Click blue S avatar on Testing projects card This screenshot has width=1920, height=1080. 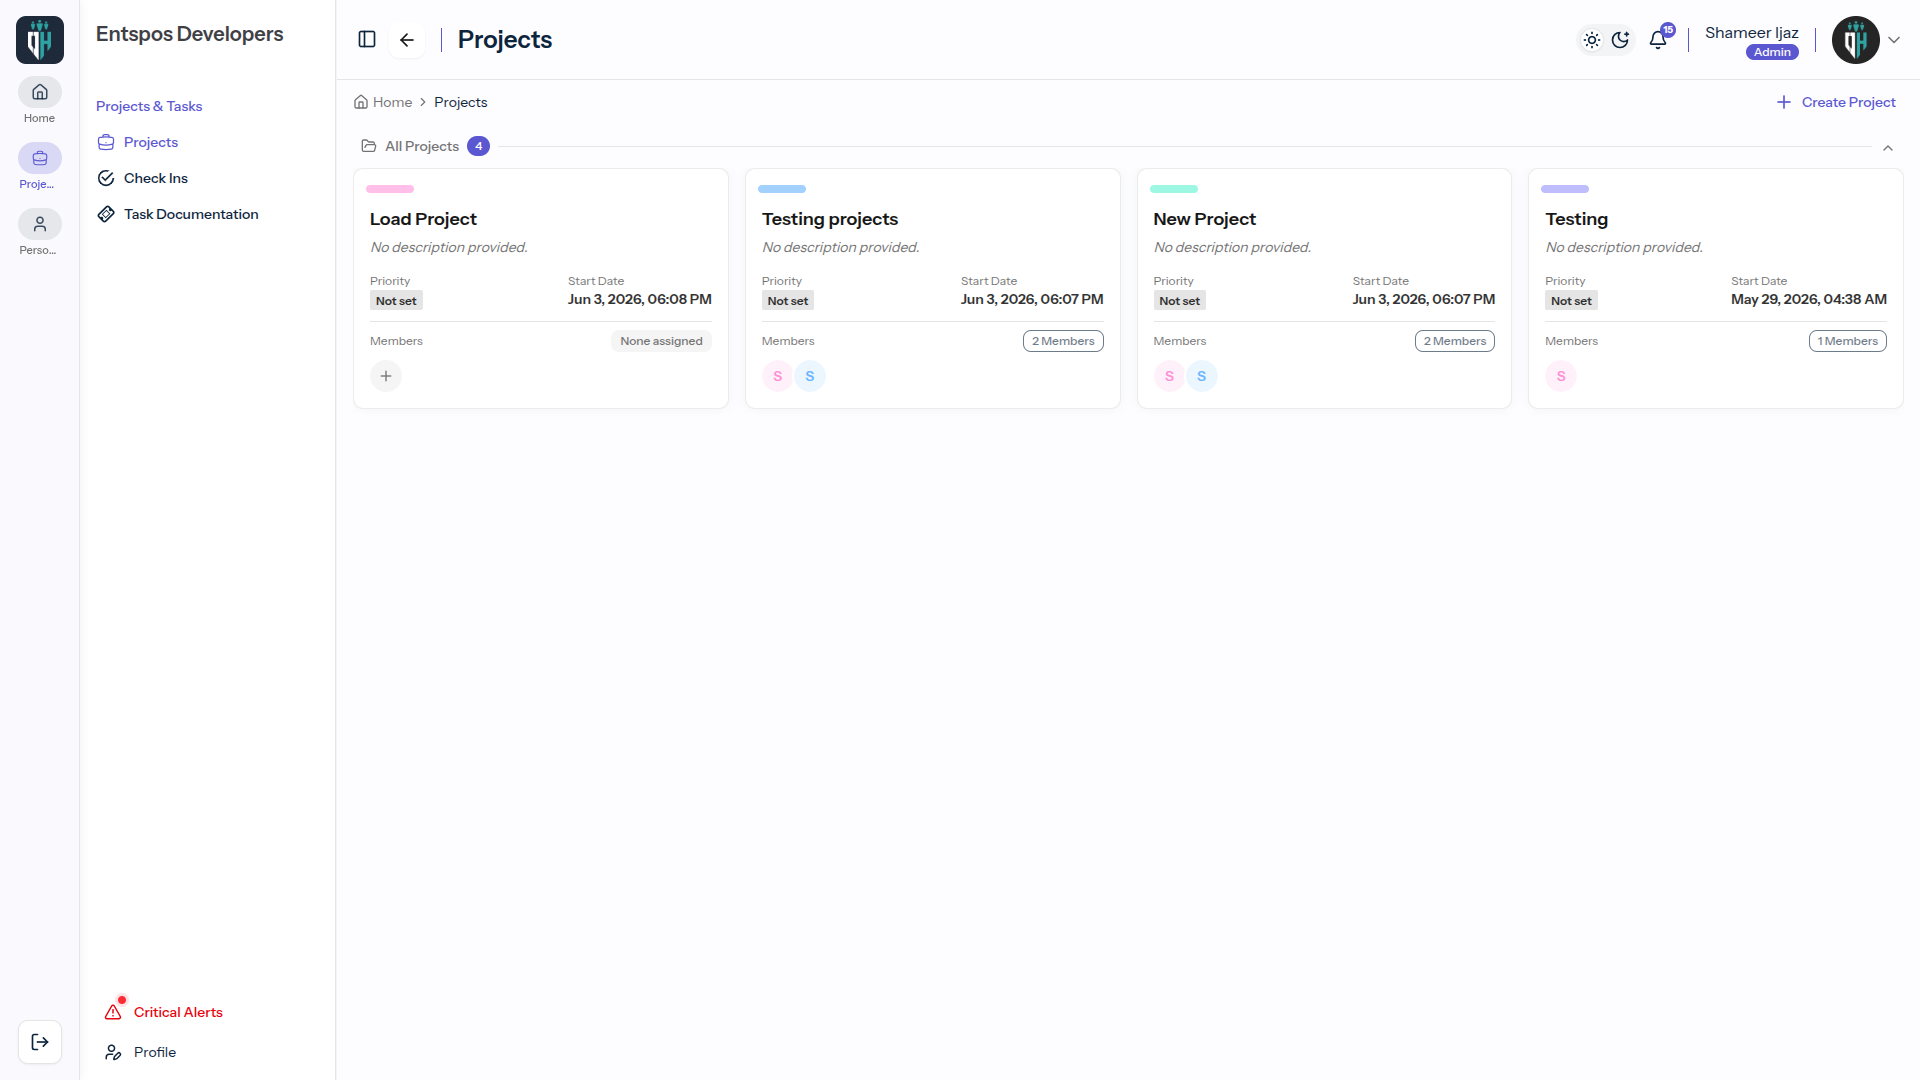pyautogui.click(x=810, y=376)
